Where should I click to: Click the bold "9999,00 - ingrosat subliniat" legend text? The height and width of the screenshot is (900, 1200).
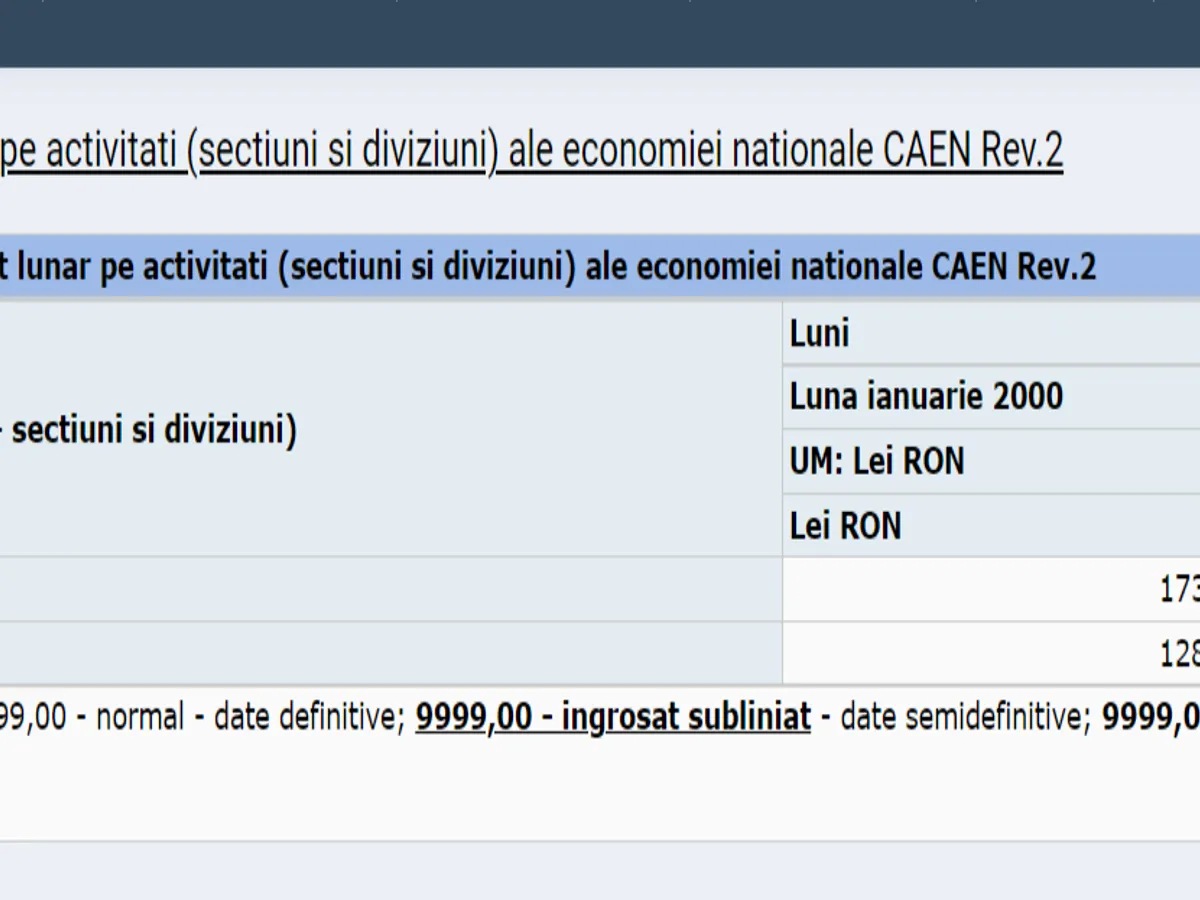click(612, 717)
